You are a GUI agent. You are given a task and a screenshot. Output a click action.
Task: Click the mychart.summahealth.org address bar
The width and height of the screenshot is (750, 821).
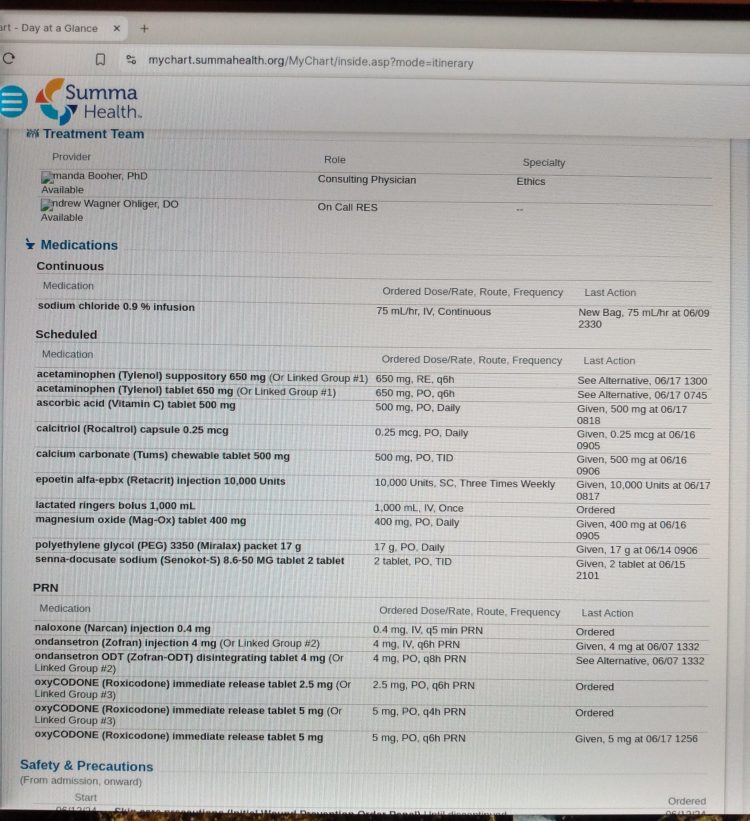(x=310, y=61)
